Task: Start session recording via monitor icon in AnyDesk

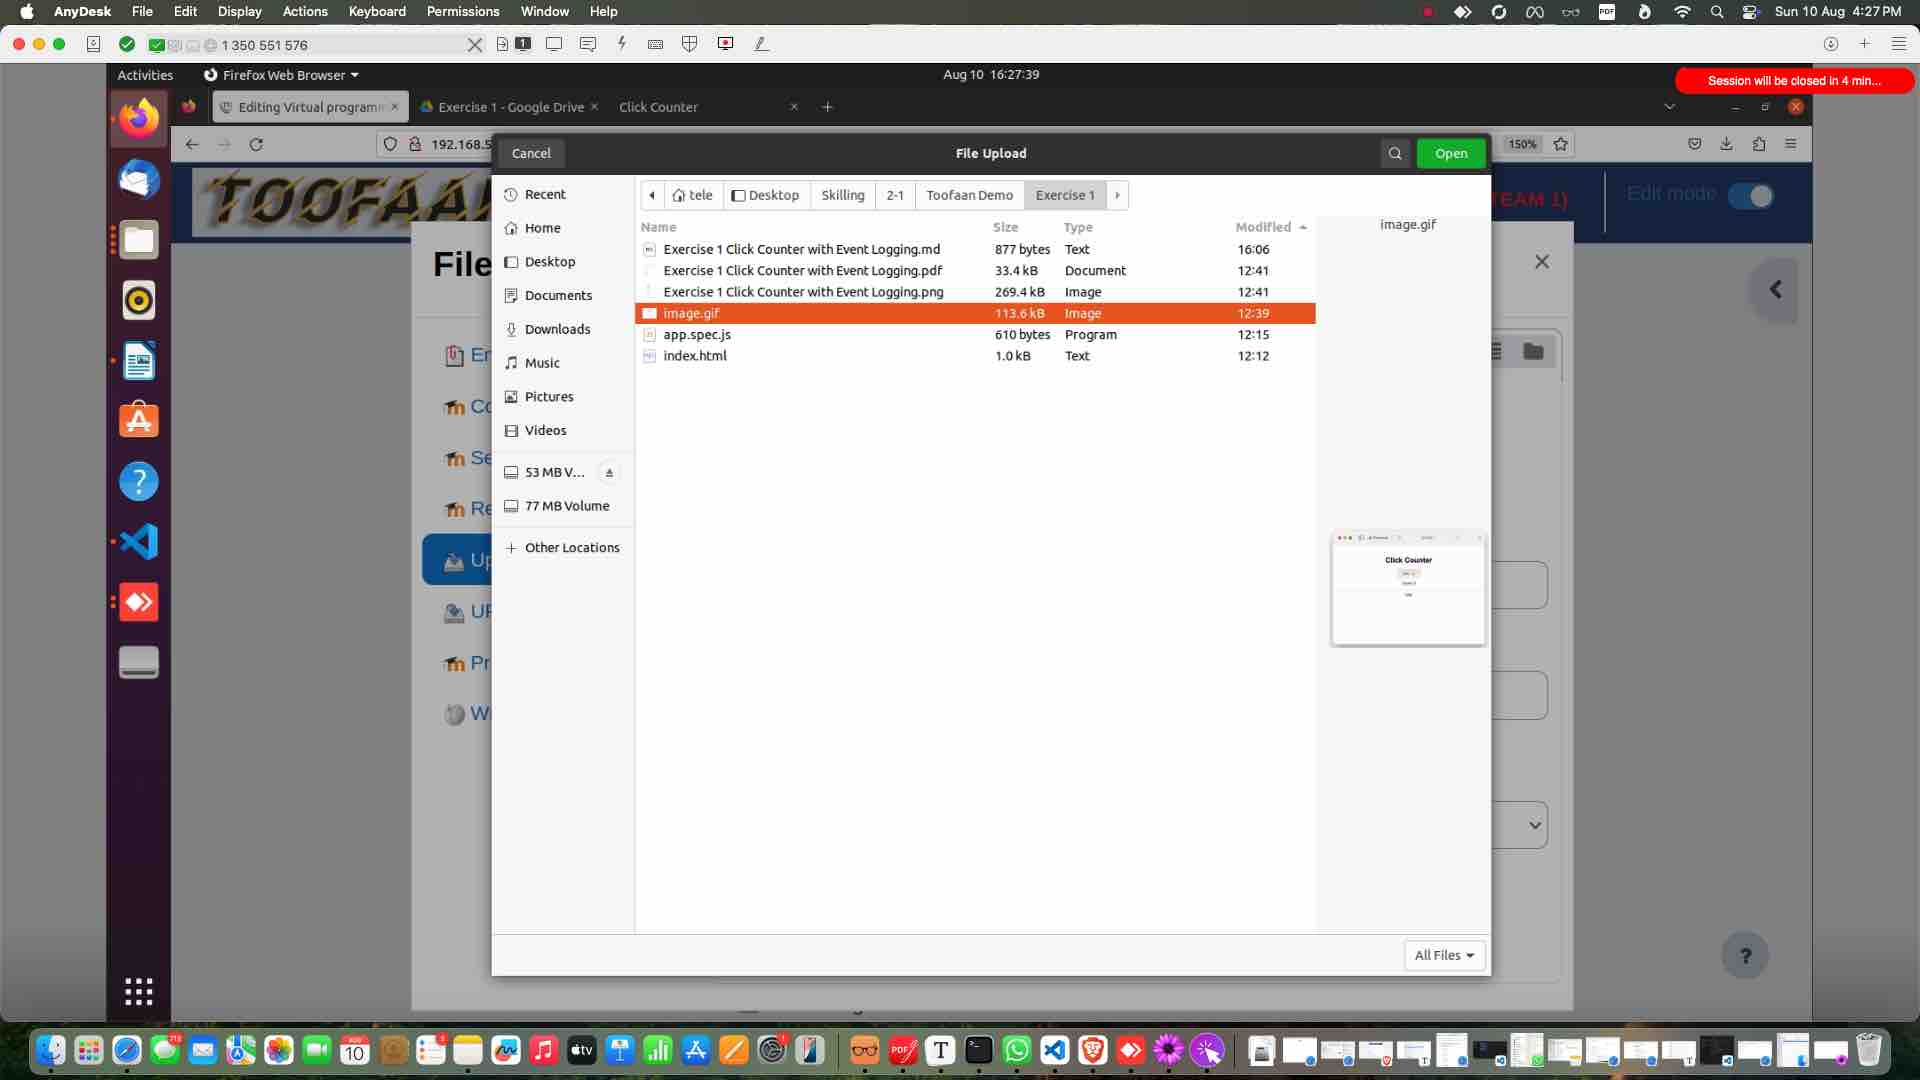Action: point(726,44)
